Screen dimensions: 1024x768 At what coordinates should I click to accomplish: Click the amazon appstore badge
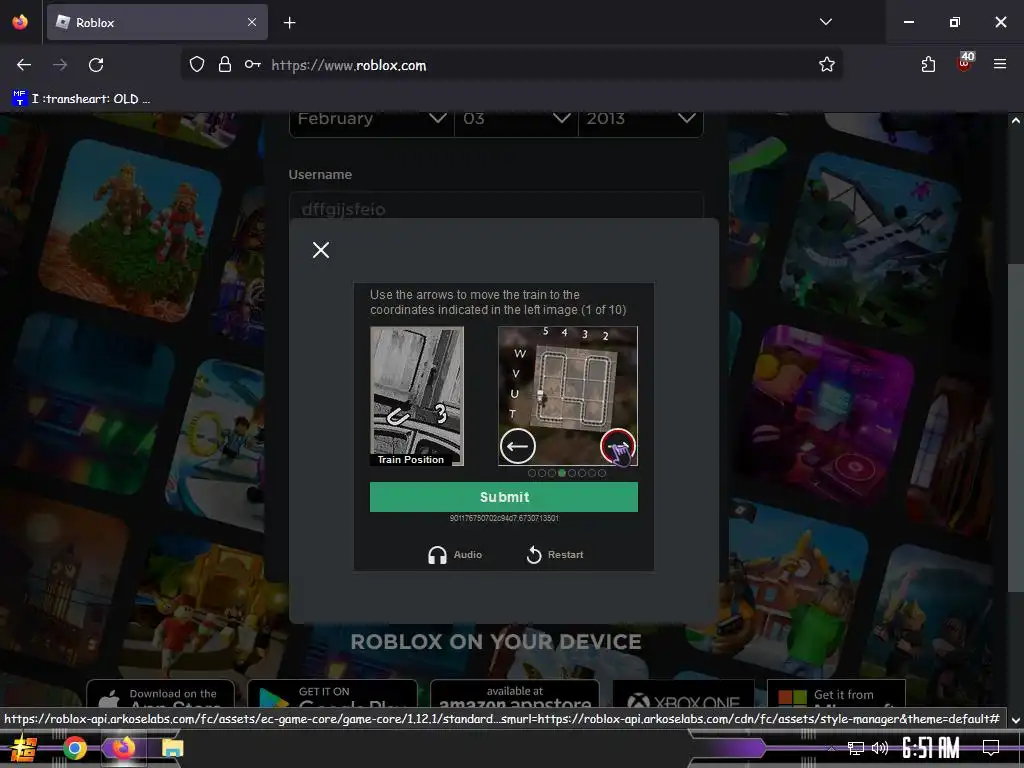point(515,695)
